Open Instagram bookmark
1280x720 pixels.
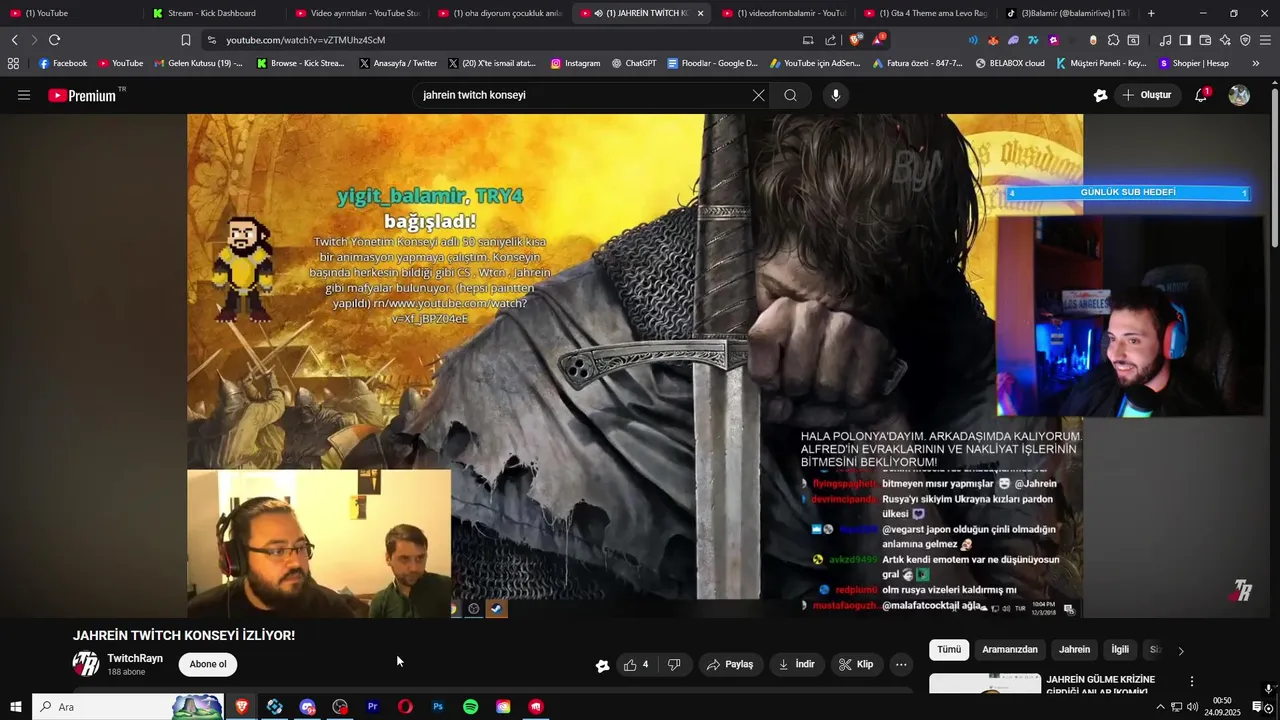click(x=575, y=63)
